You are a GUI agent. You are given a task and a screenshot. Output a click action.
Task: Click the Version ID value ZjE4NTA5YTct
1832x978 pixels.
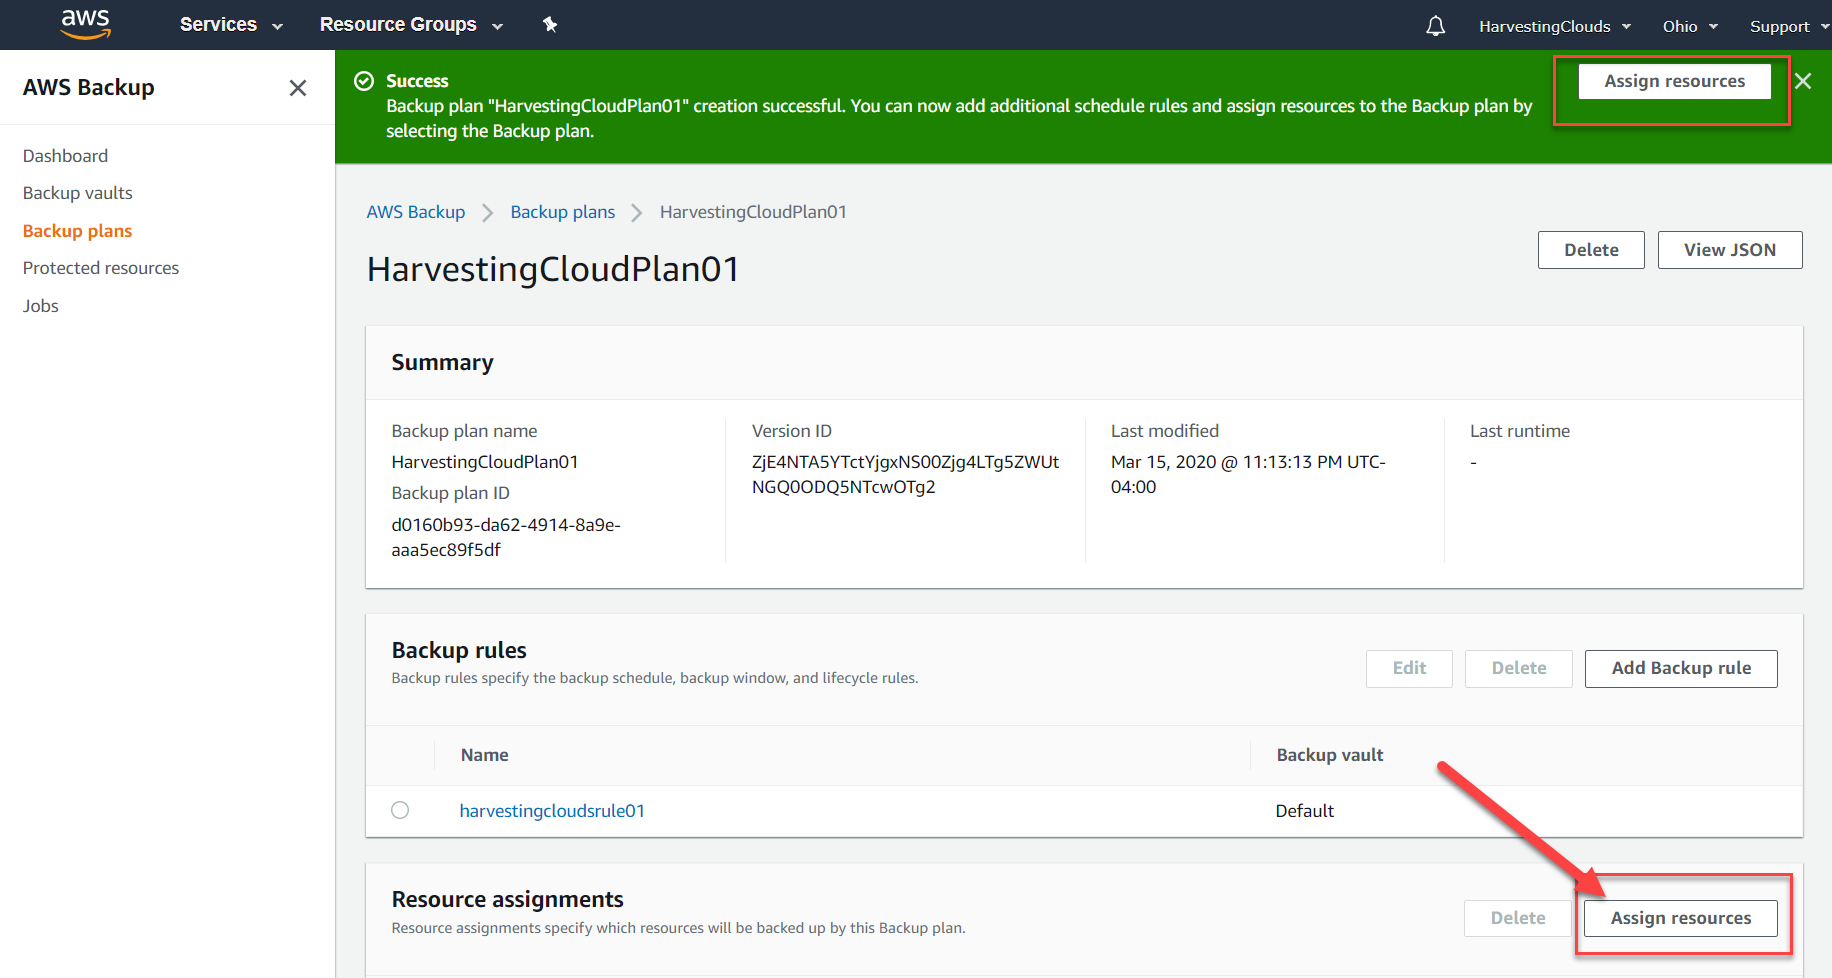pyautogui.click(x=905, y=474)
